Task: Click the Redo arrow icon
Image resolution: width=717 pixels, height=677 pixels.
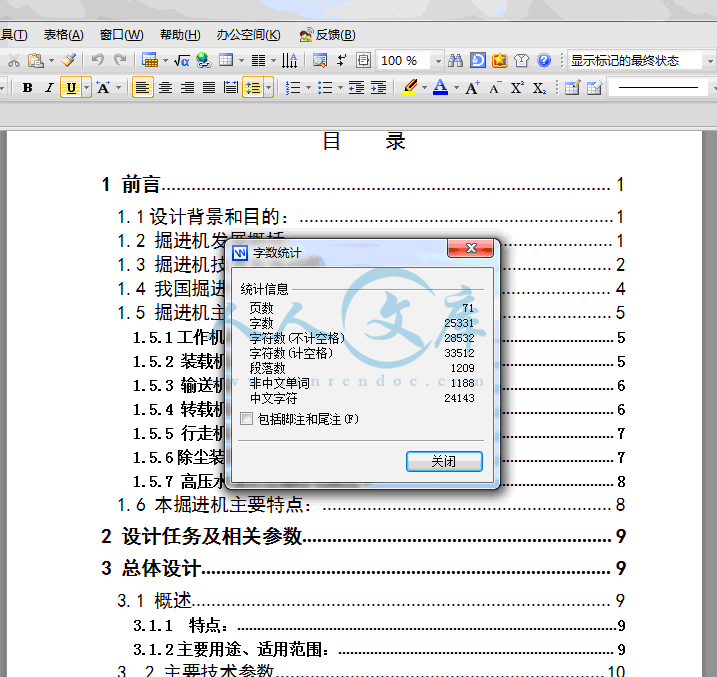Action: coord(120,60)
